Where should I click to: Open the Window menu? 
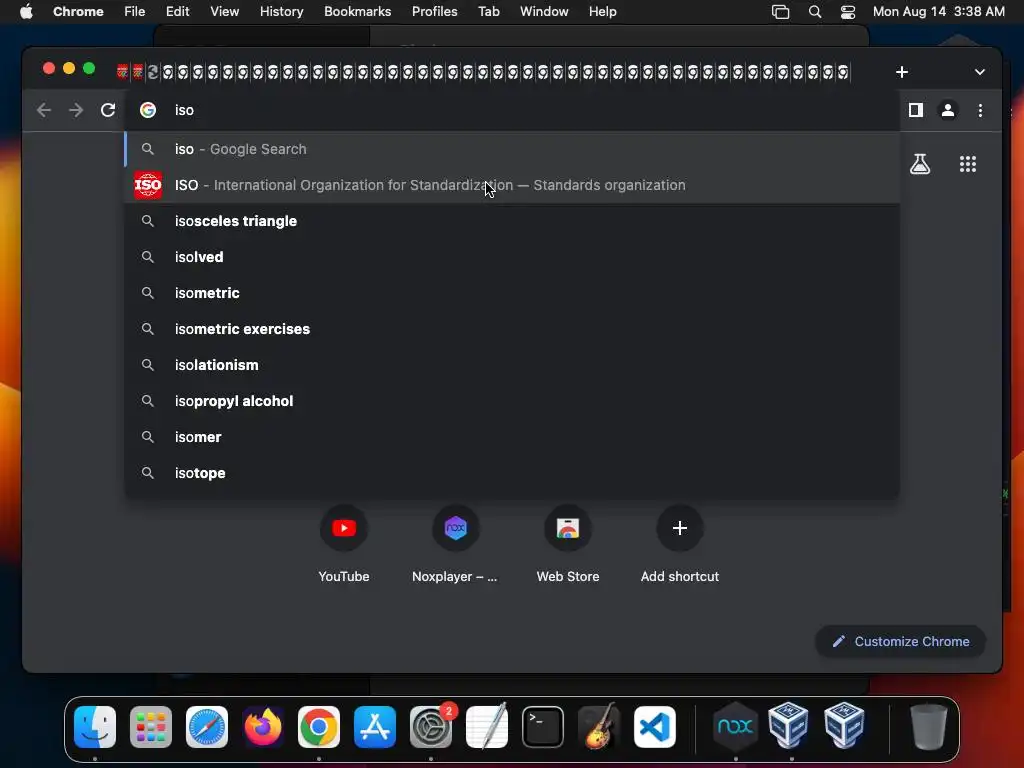pyautogui.click(x=544, y=12)
